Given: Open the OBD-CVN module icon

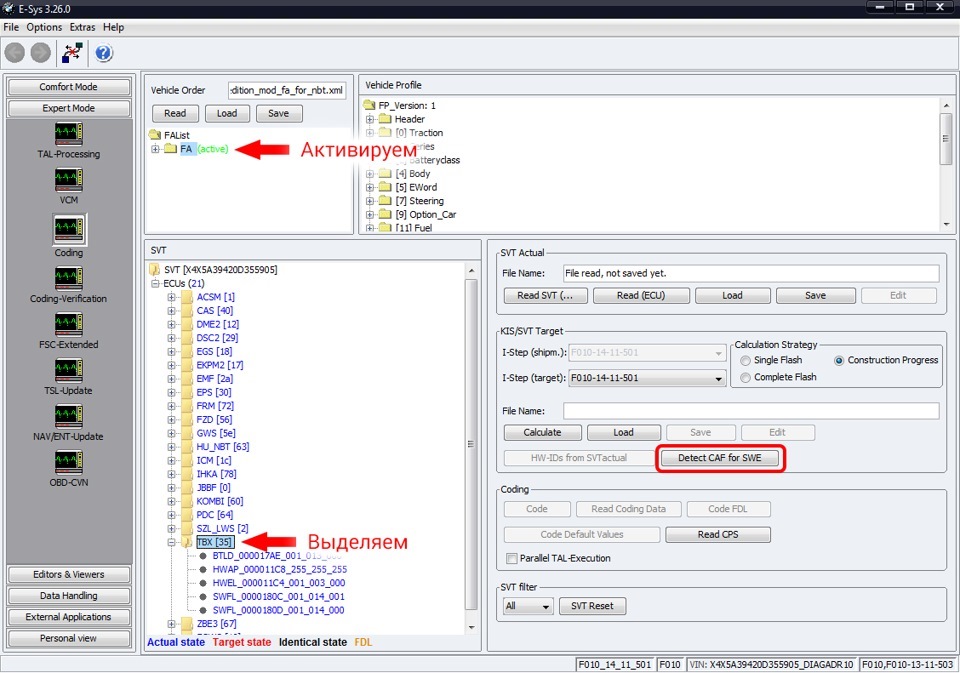Looking at the screenshot, I should click(69, 462).
